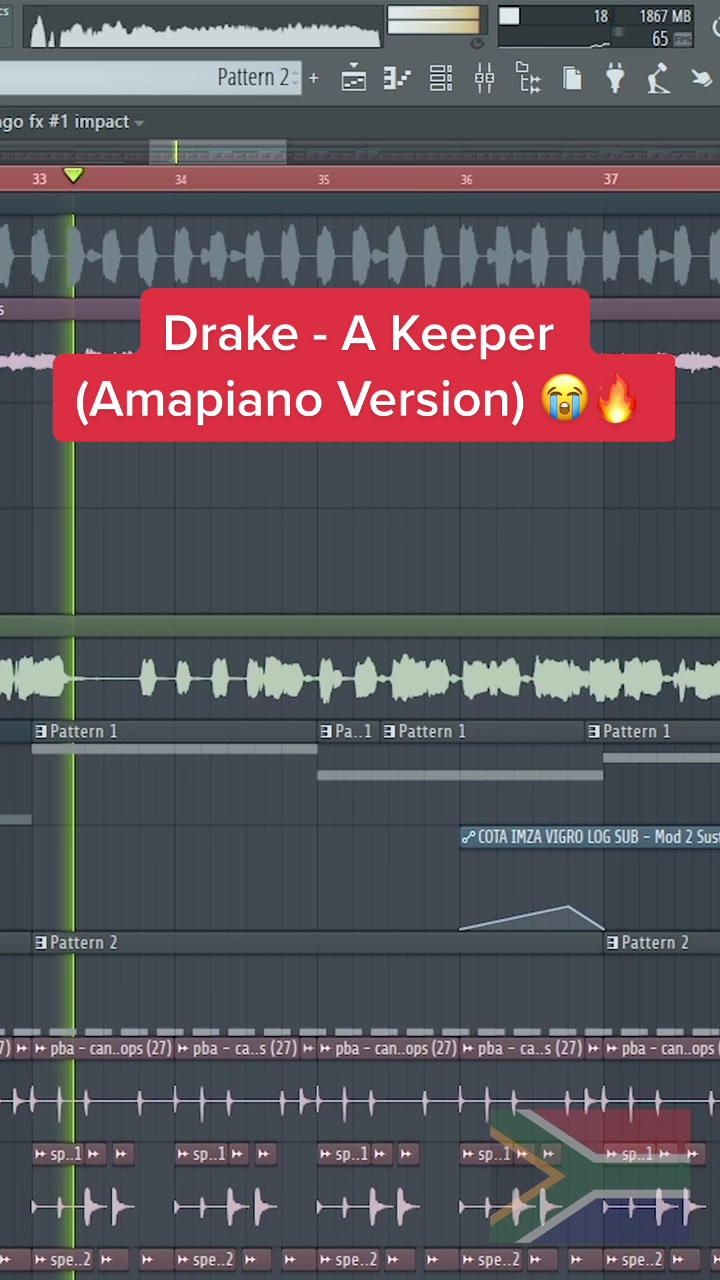The height and width of the screenshot is (1280, 720).
Task: Click the output waveform oscilloscope display
Action: [x=205, y=27]
